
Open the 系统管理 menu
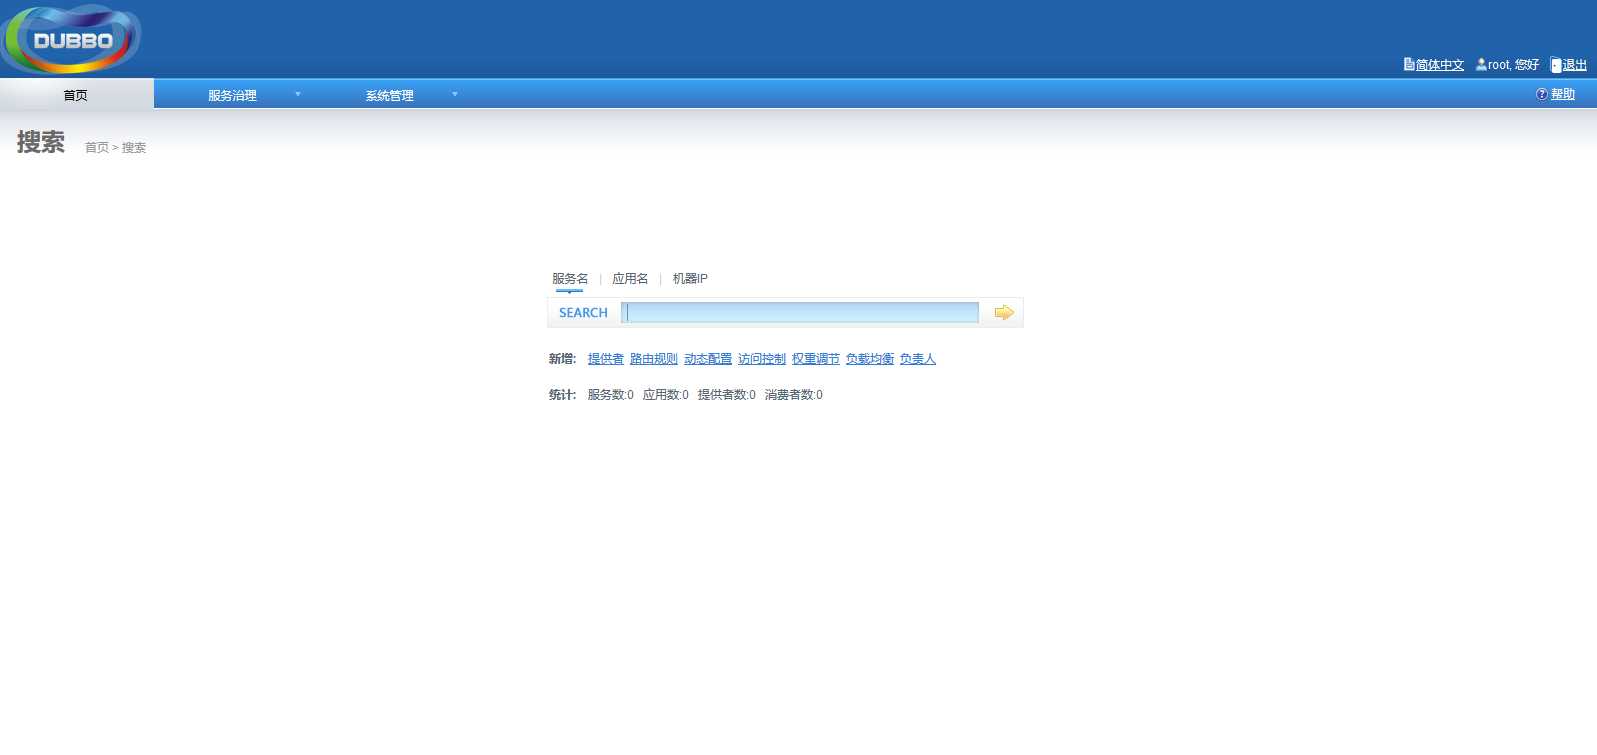coord(389,95)
